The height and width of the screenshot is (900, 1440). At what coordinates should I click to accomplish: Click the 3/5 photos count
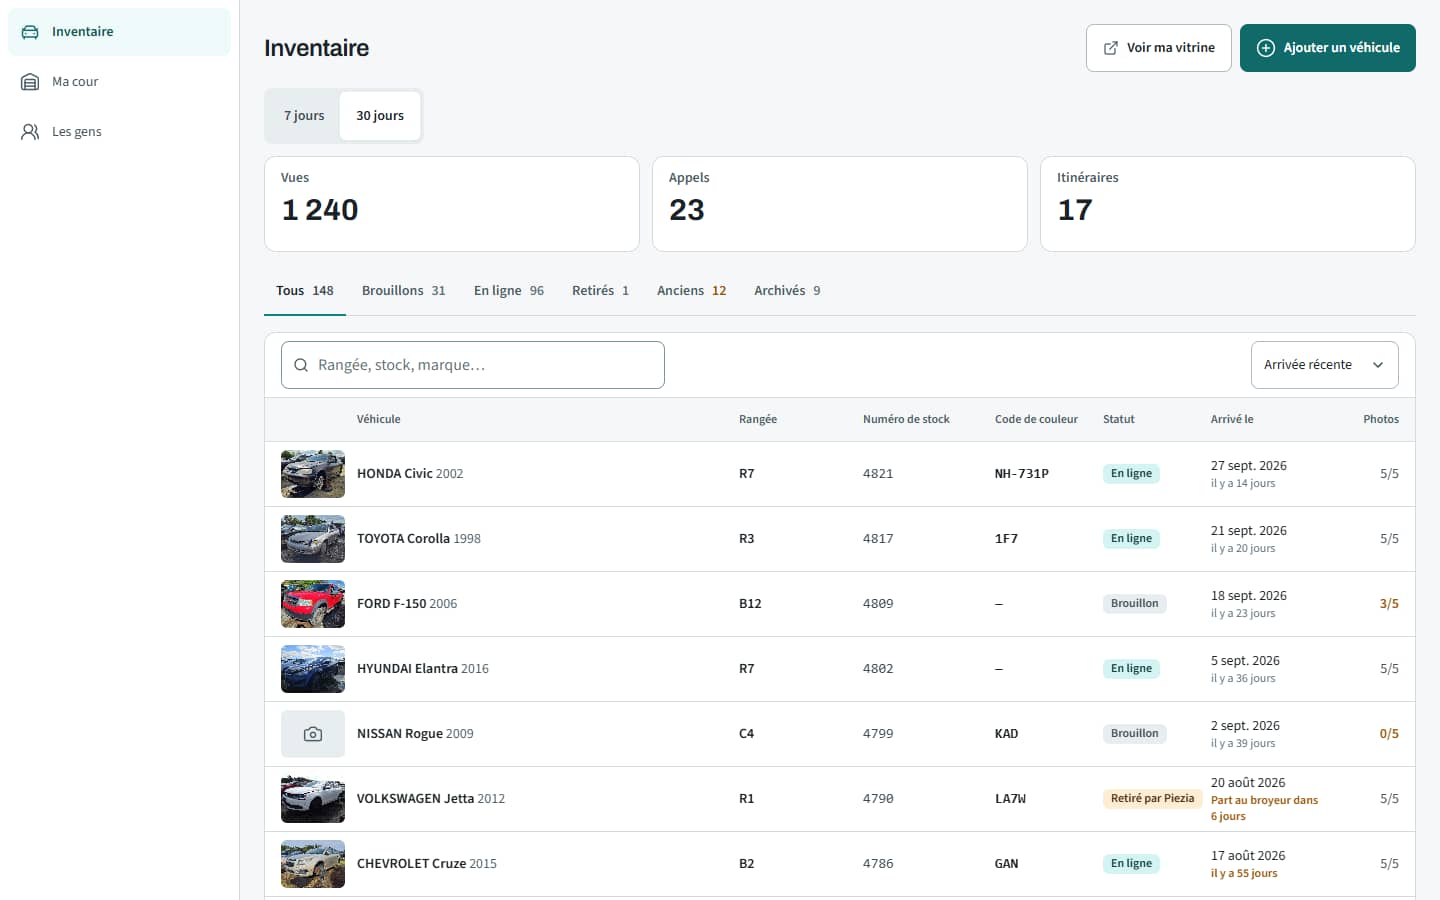pos(1389,604)
